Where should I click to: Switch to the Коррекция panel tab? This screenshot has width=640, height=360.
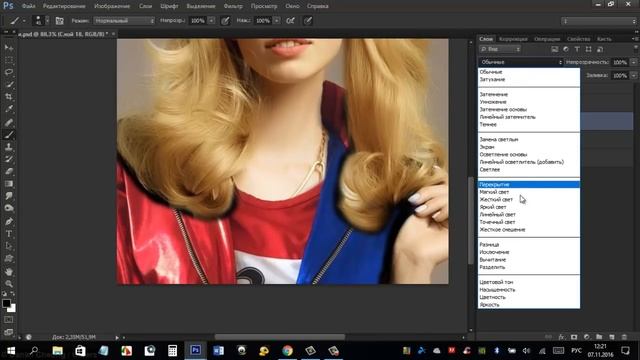[513, 39]
